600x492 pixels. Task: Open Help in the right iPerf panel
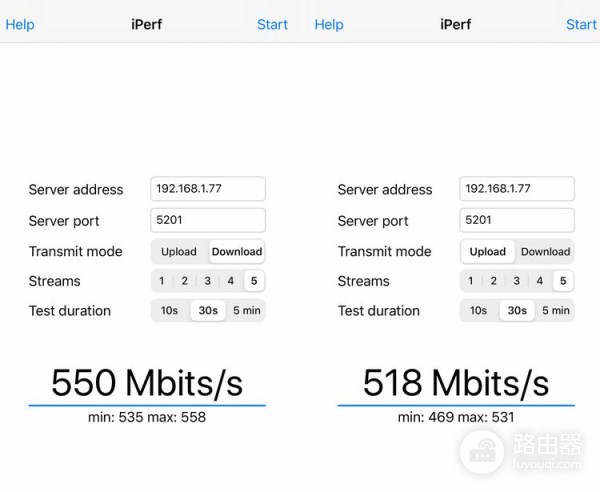[x=329, y=25]
